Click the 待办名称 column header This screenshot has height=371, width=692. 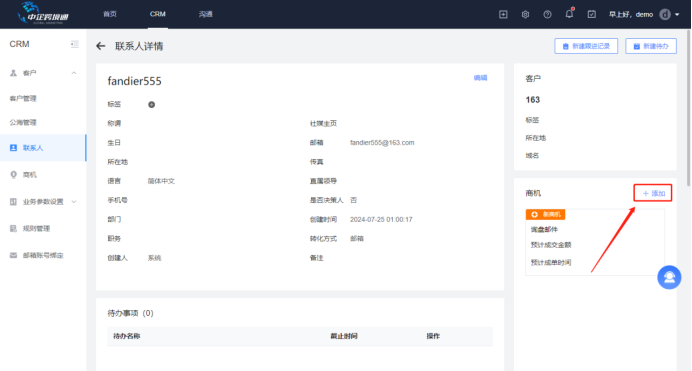(127, 336)
